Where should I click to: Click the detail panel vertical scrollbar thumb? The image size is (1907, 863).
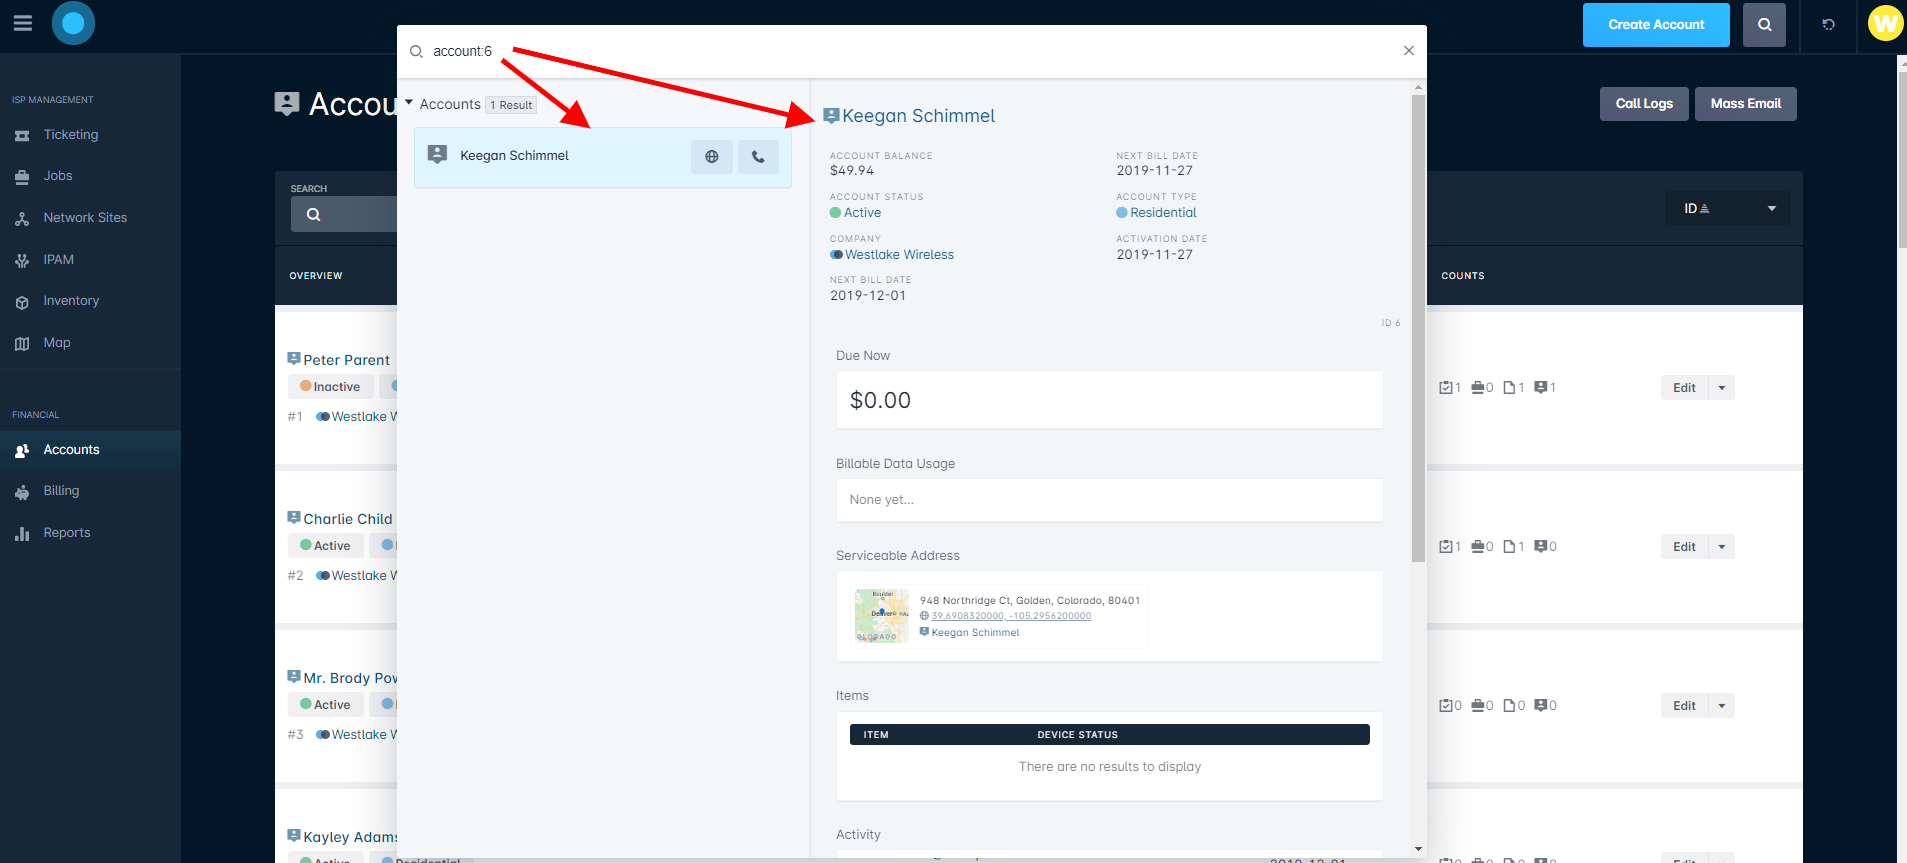[1418, 328]
